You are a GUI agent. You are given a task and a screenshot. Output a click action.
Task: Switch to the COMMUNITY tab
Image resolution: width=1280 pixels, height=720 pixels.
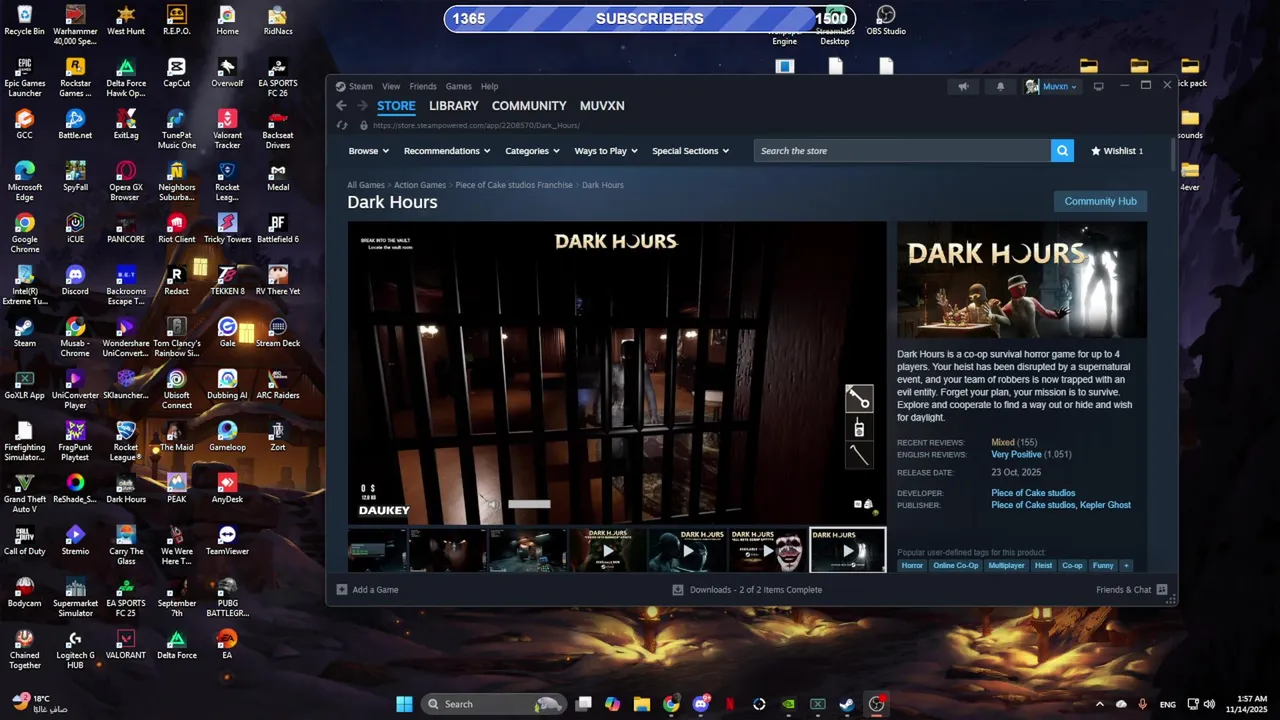click(529, 106)
